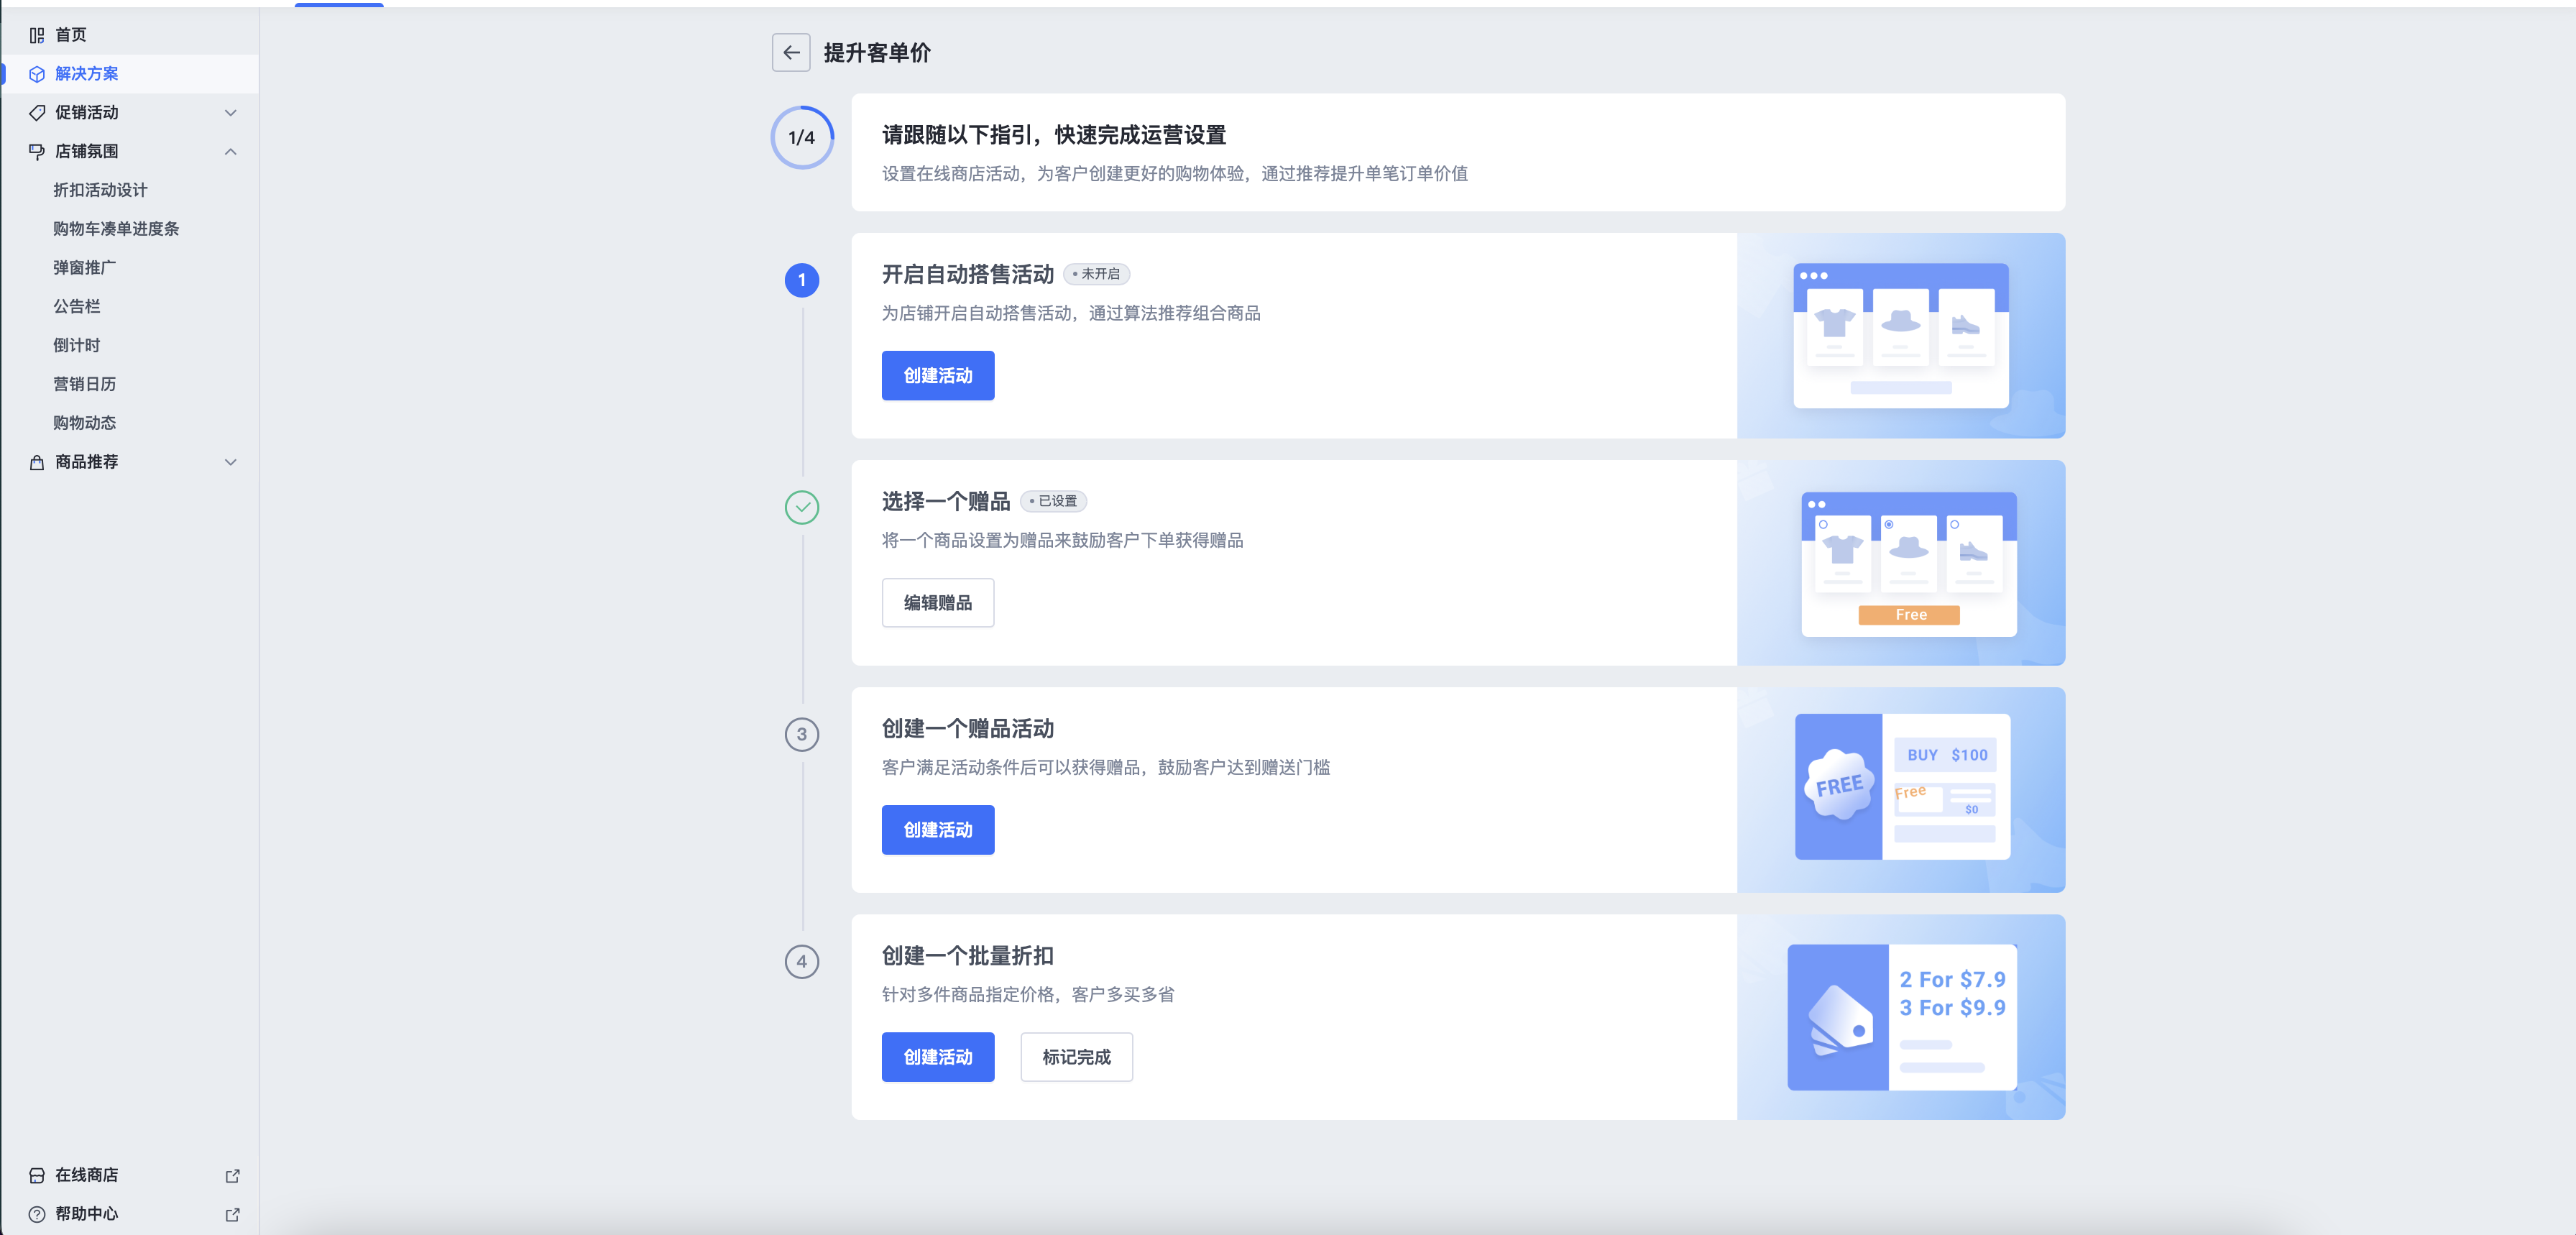Click the 编辑赠品 button
2576x1235 pixels.
point(937,602)
